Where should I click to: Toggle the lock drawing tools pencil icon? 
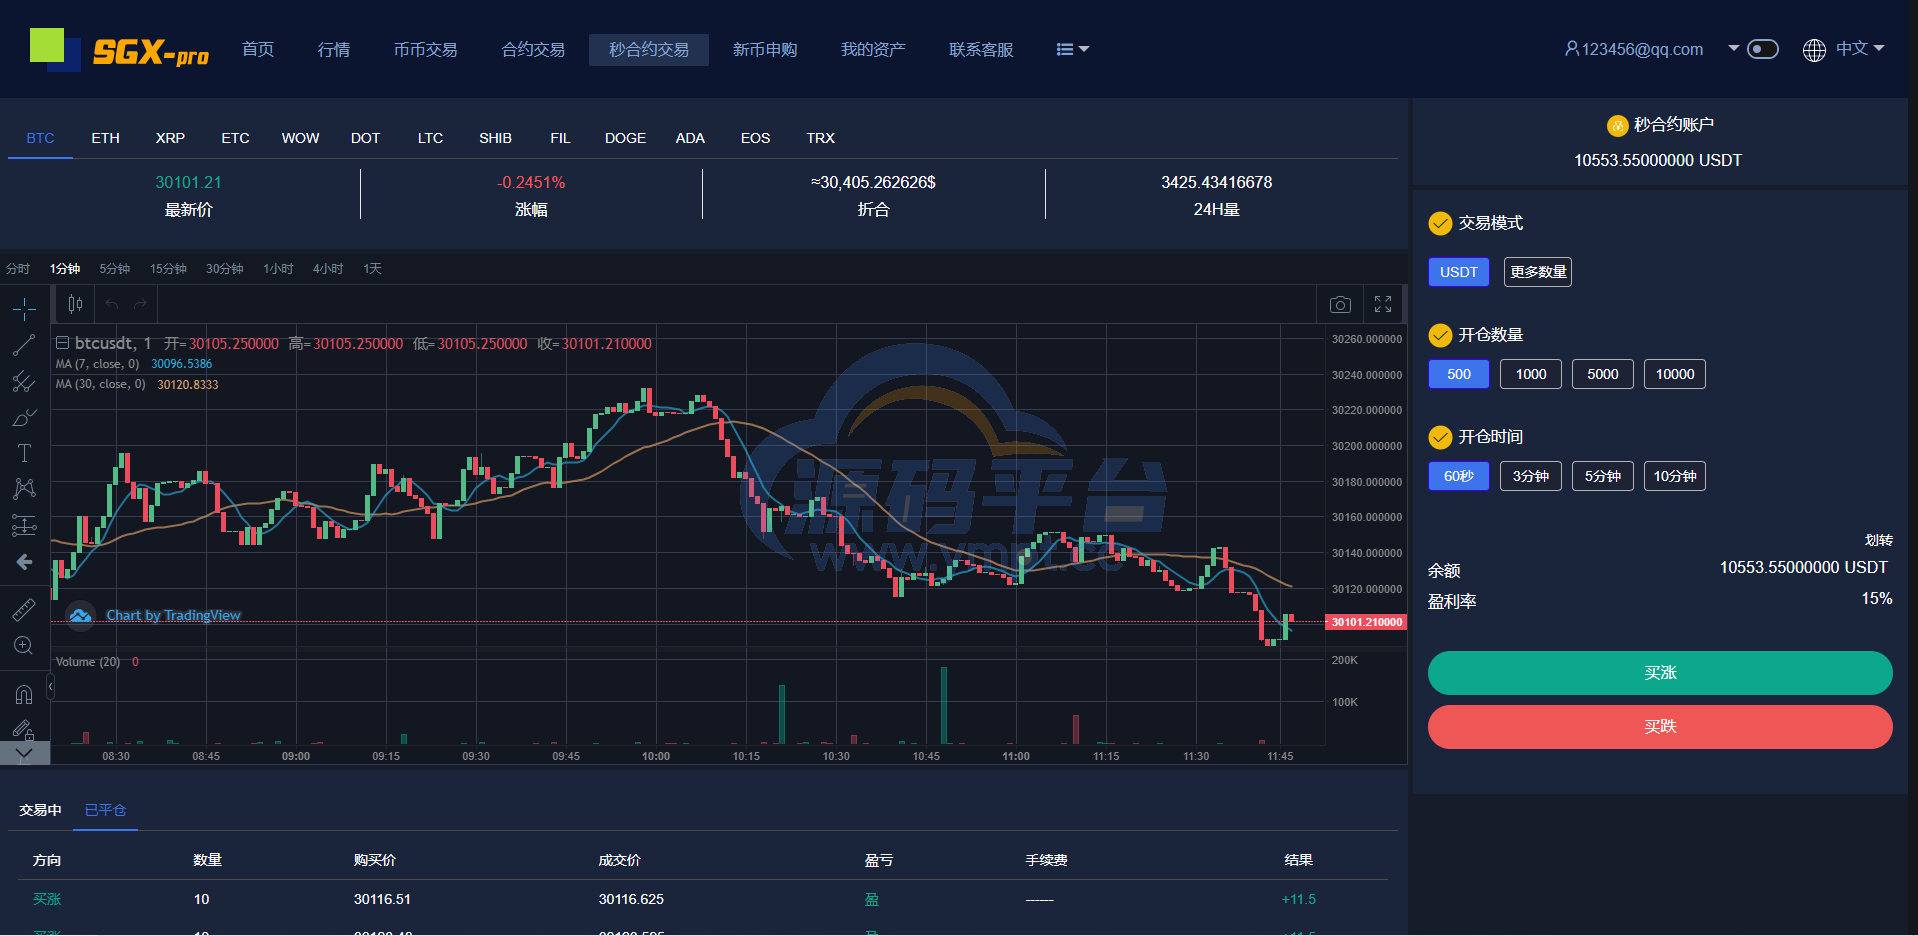[24, 730]
